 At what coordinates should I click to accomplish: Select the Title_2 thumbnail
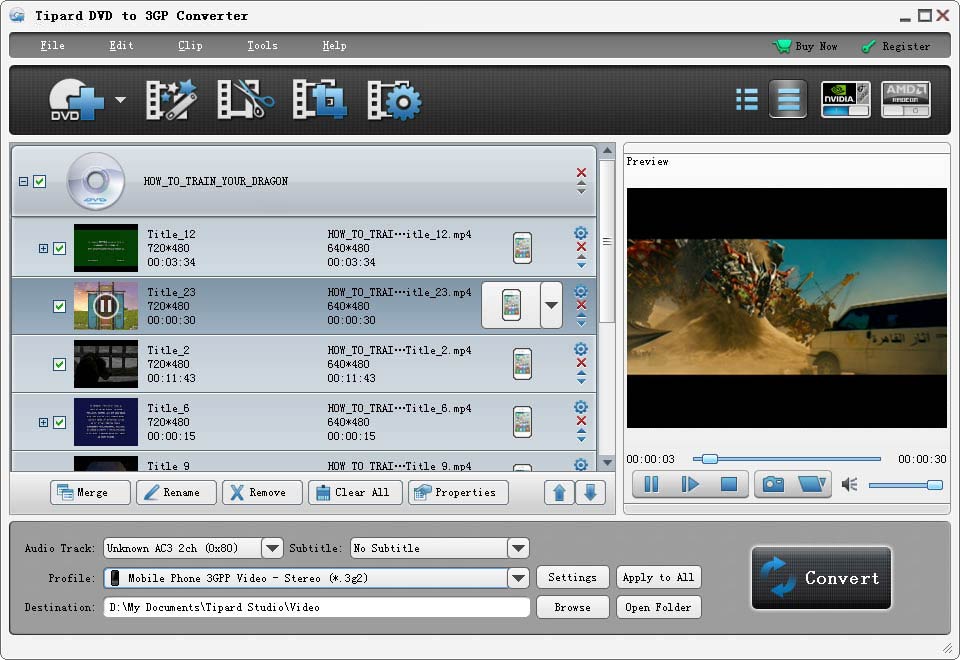(x=106, y=364)
